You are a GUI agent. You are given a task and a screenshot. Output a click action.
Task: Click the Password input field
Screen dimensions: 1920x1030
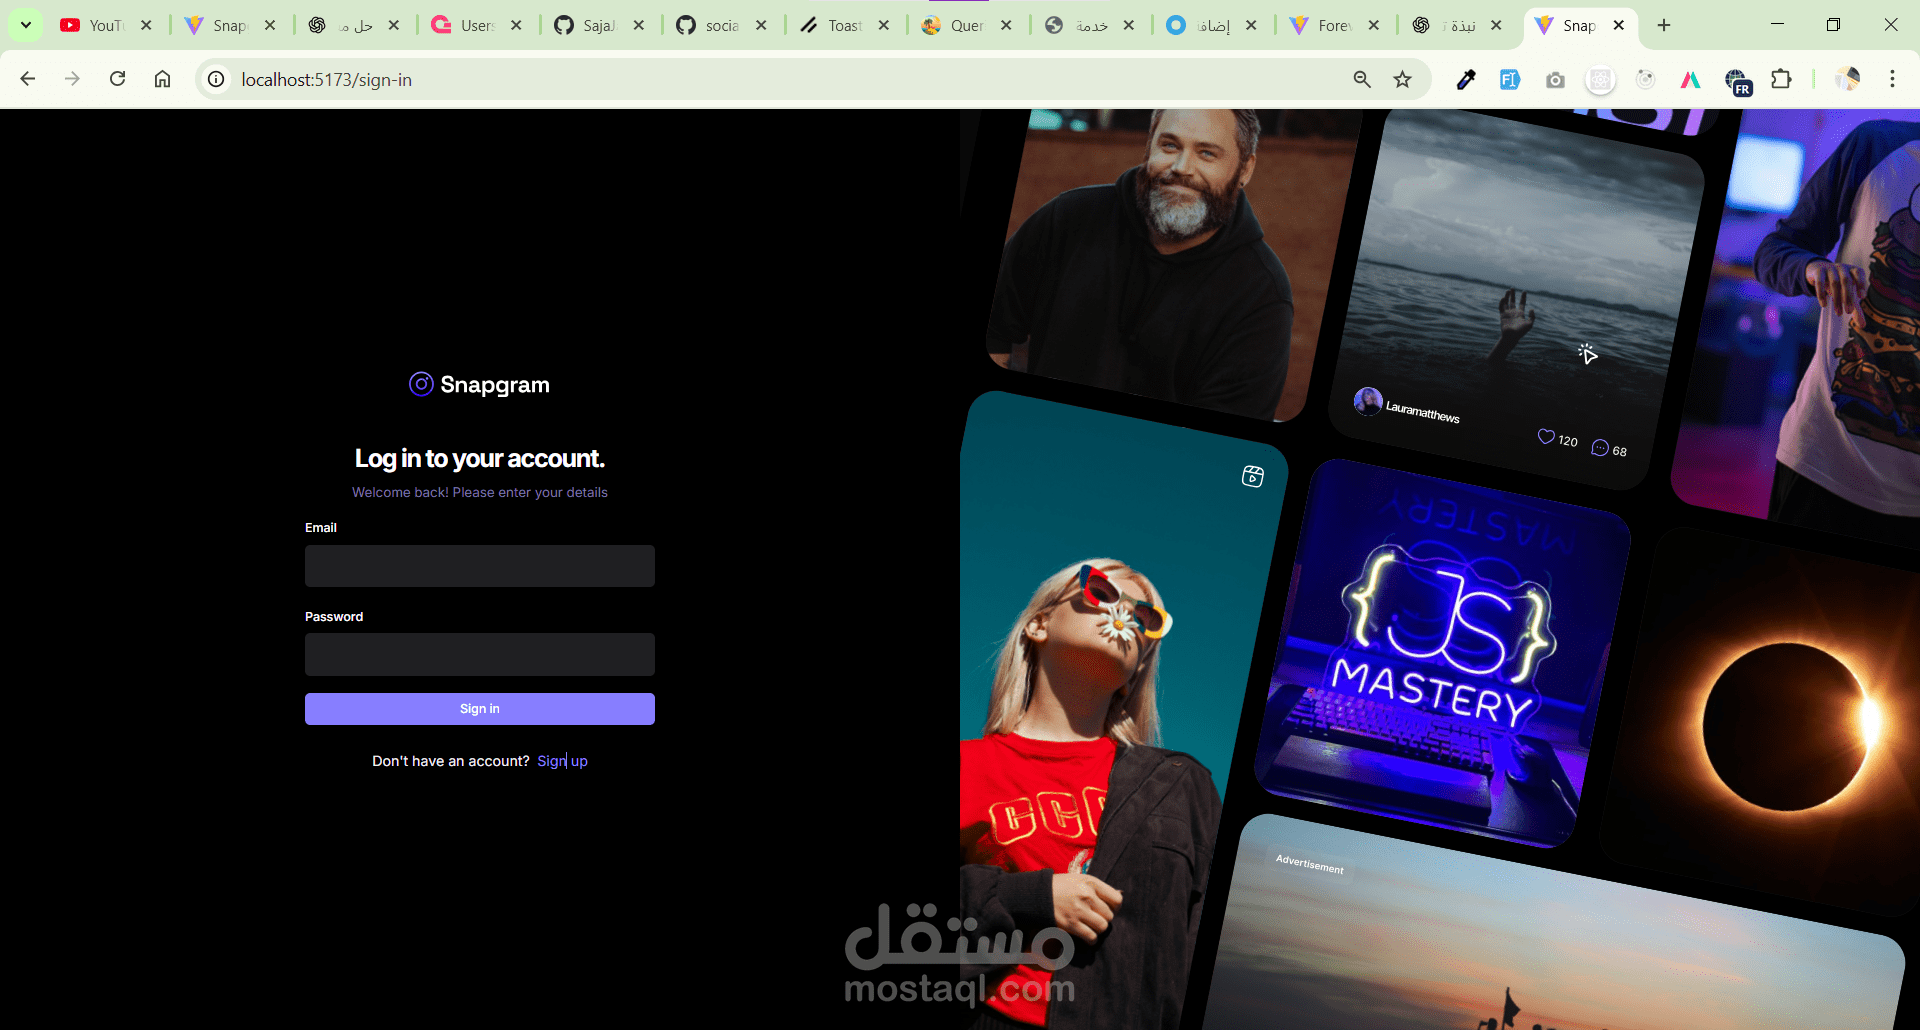[480, 654]
